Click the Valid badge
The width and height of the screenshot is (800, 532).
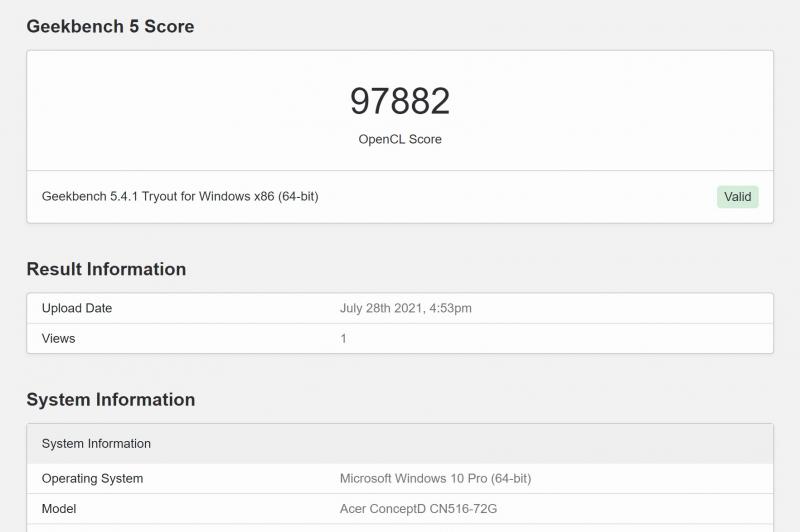click(x=737, y=197)
